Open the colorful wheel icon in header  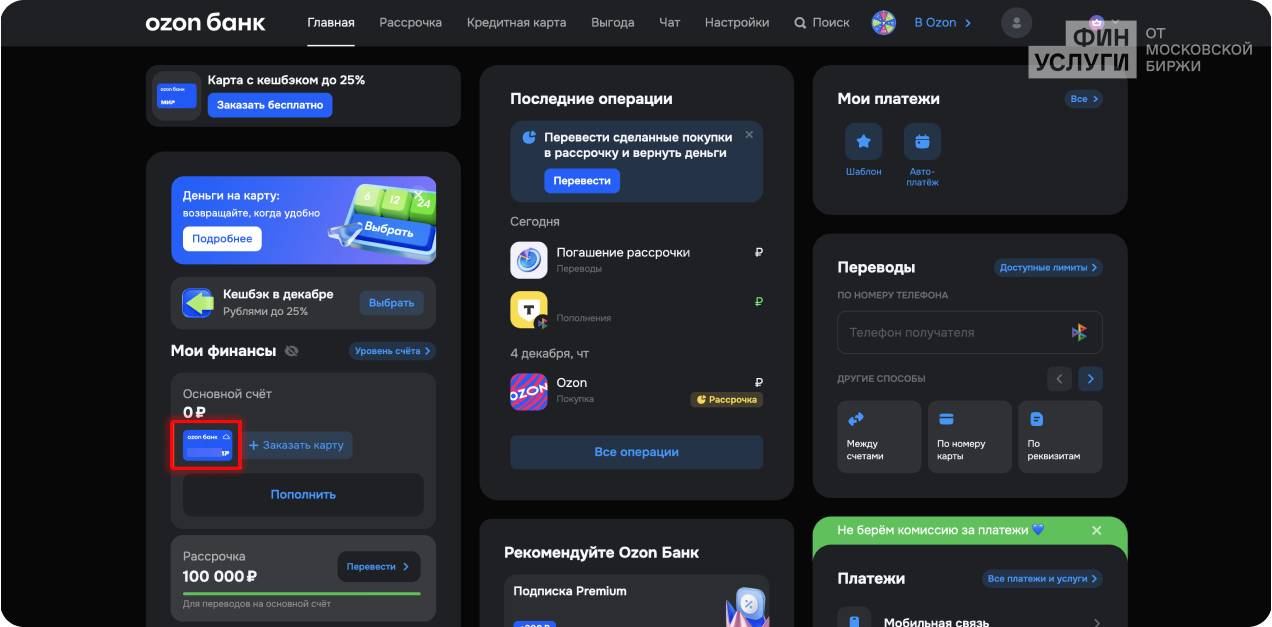[884, 22]
